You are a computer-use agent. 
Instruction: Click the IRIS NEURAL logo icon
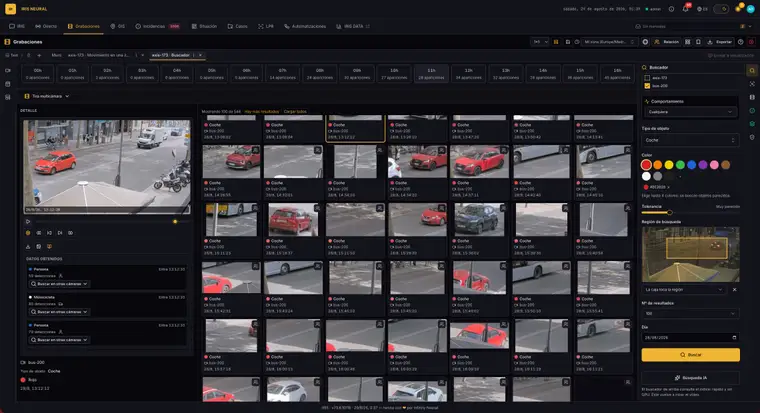point(10,9)
